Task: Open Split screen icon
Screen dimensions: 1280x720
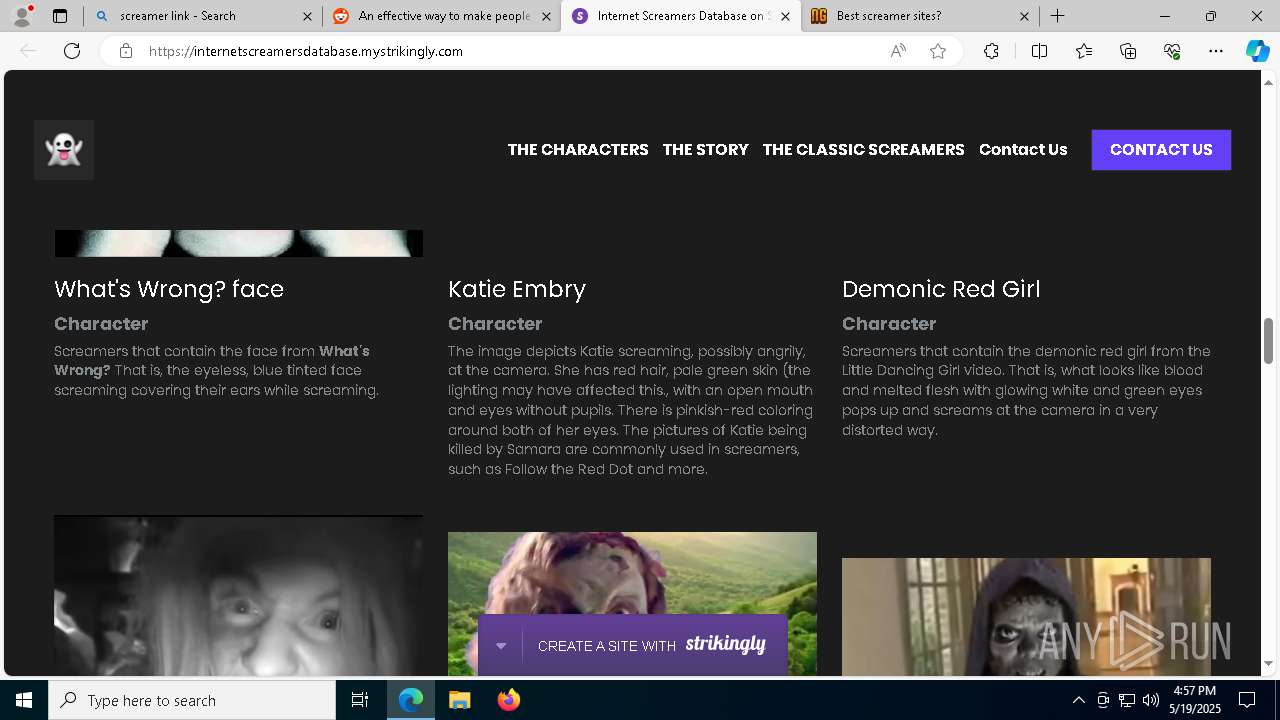Action: pyautogui.click(x=1039, y=51)
